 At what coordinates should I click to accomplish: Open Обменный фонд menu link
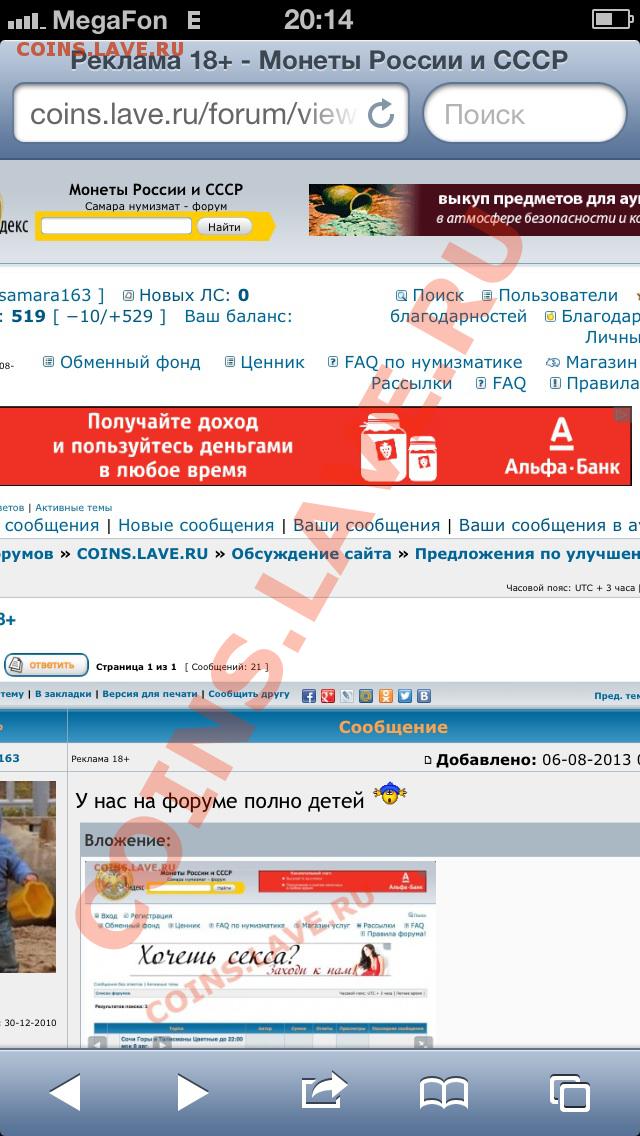pos(130,362)
